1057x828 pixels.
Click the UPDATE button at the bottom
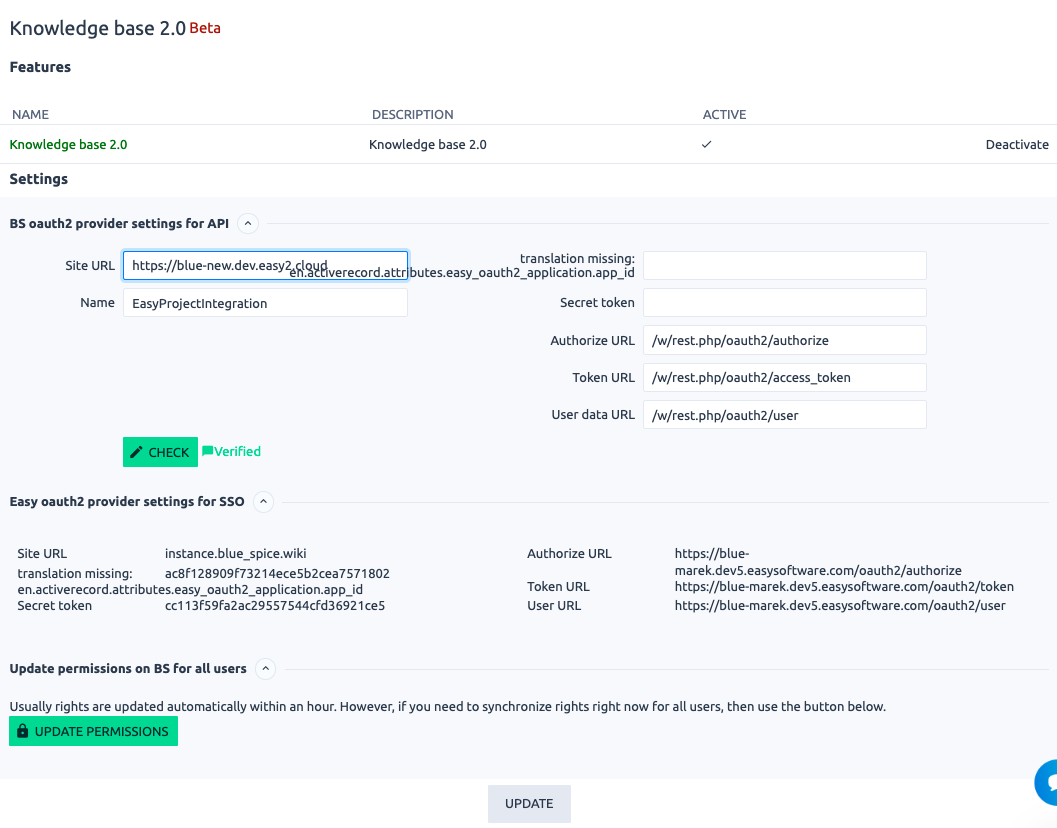coord(529,803)
